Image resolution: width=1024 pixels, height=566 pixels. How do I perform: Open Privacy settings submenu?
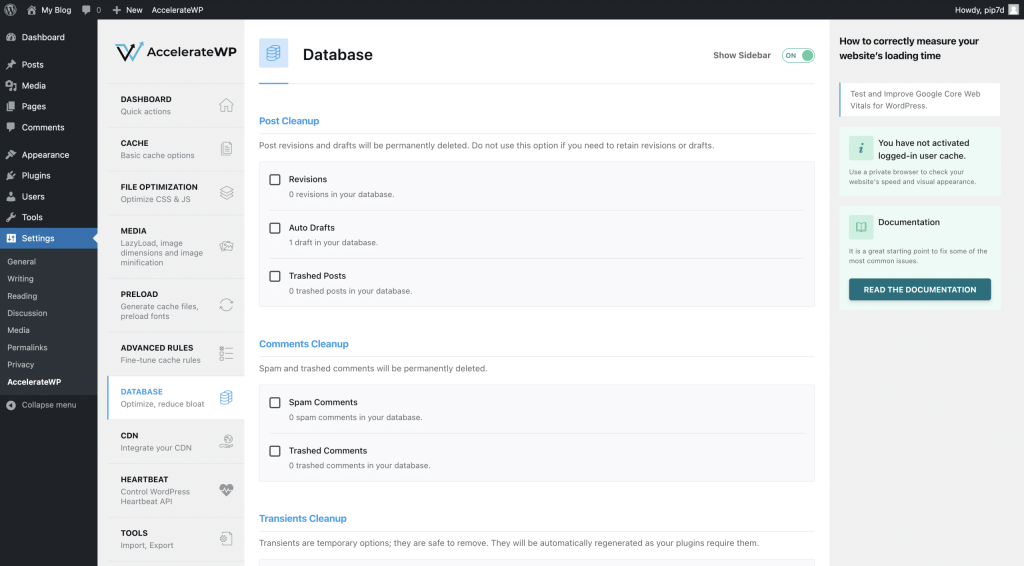(x=21, y=364)
